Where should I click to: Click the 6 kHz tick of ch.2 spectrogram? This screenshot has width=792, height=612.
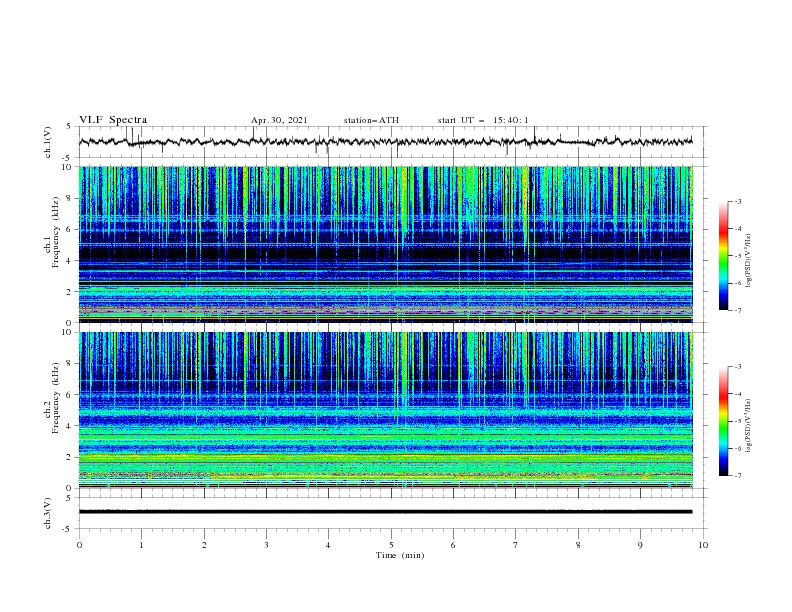coord(69,395)
